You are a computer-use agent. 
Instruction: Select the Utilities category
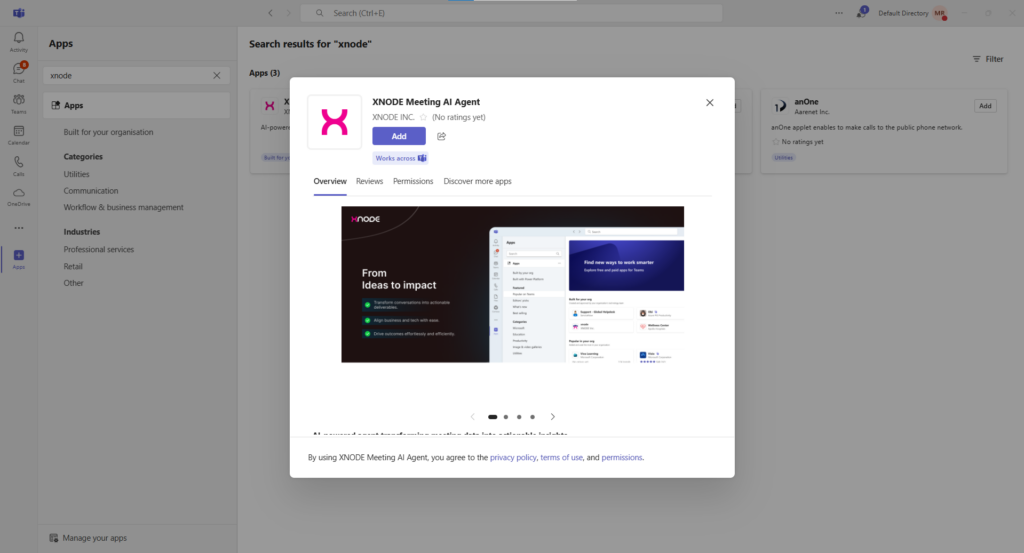(x=76, y=174)
